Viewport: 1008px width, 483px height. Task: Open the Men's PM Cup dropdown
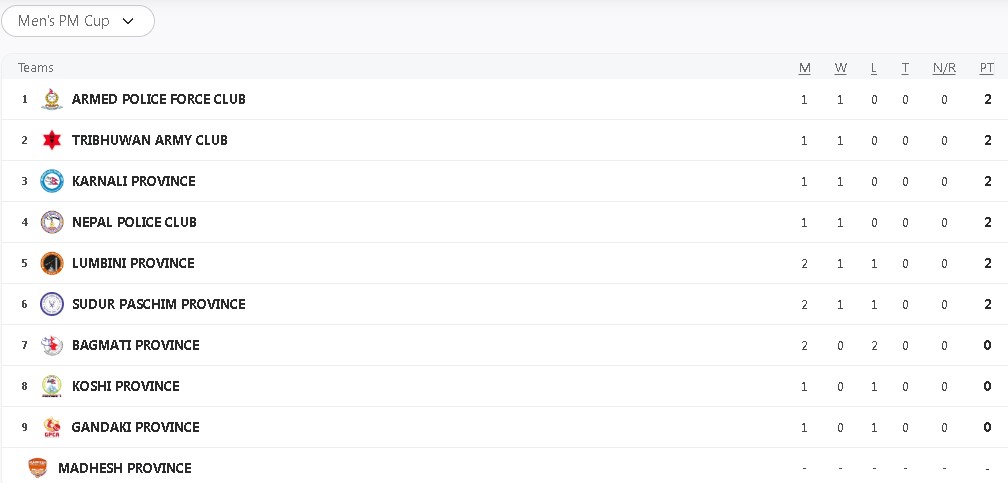click(78, 21)
